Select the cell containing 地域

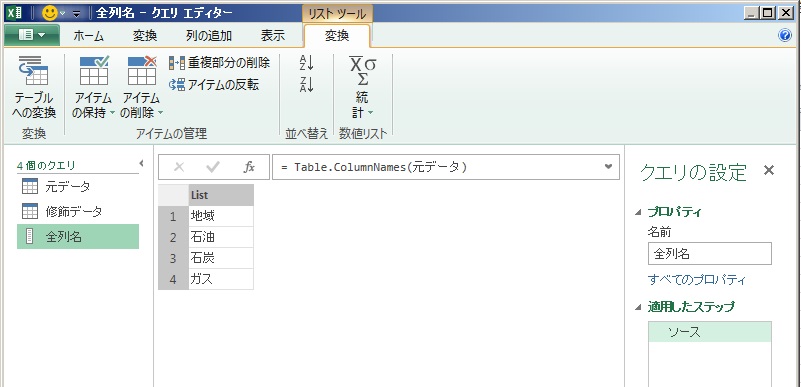point(221,216)
